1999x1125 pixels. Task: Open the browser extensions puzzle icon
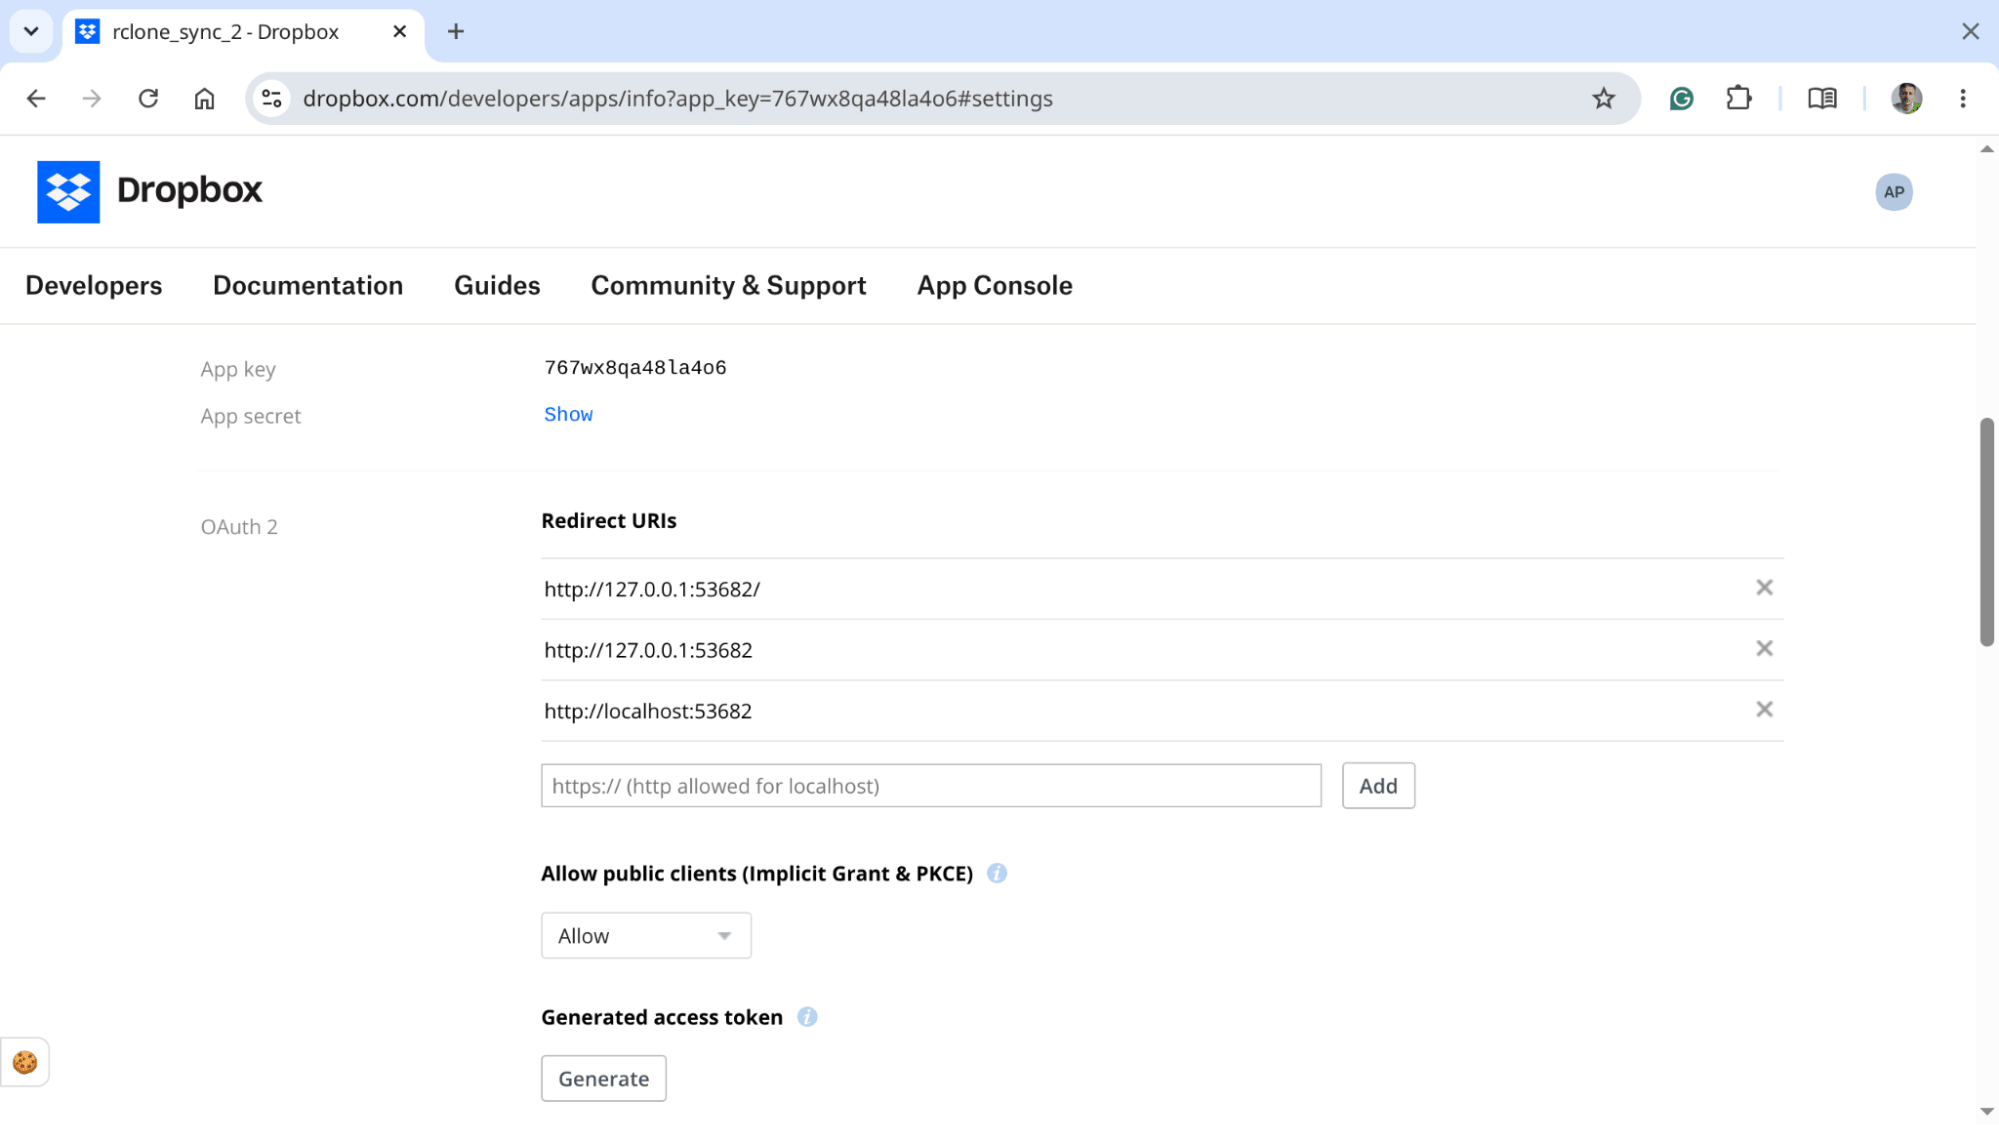tap(1738, 98)
